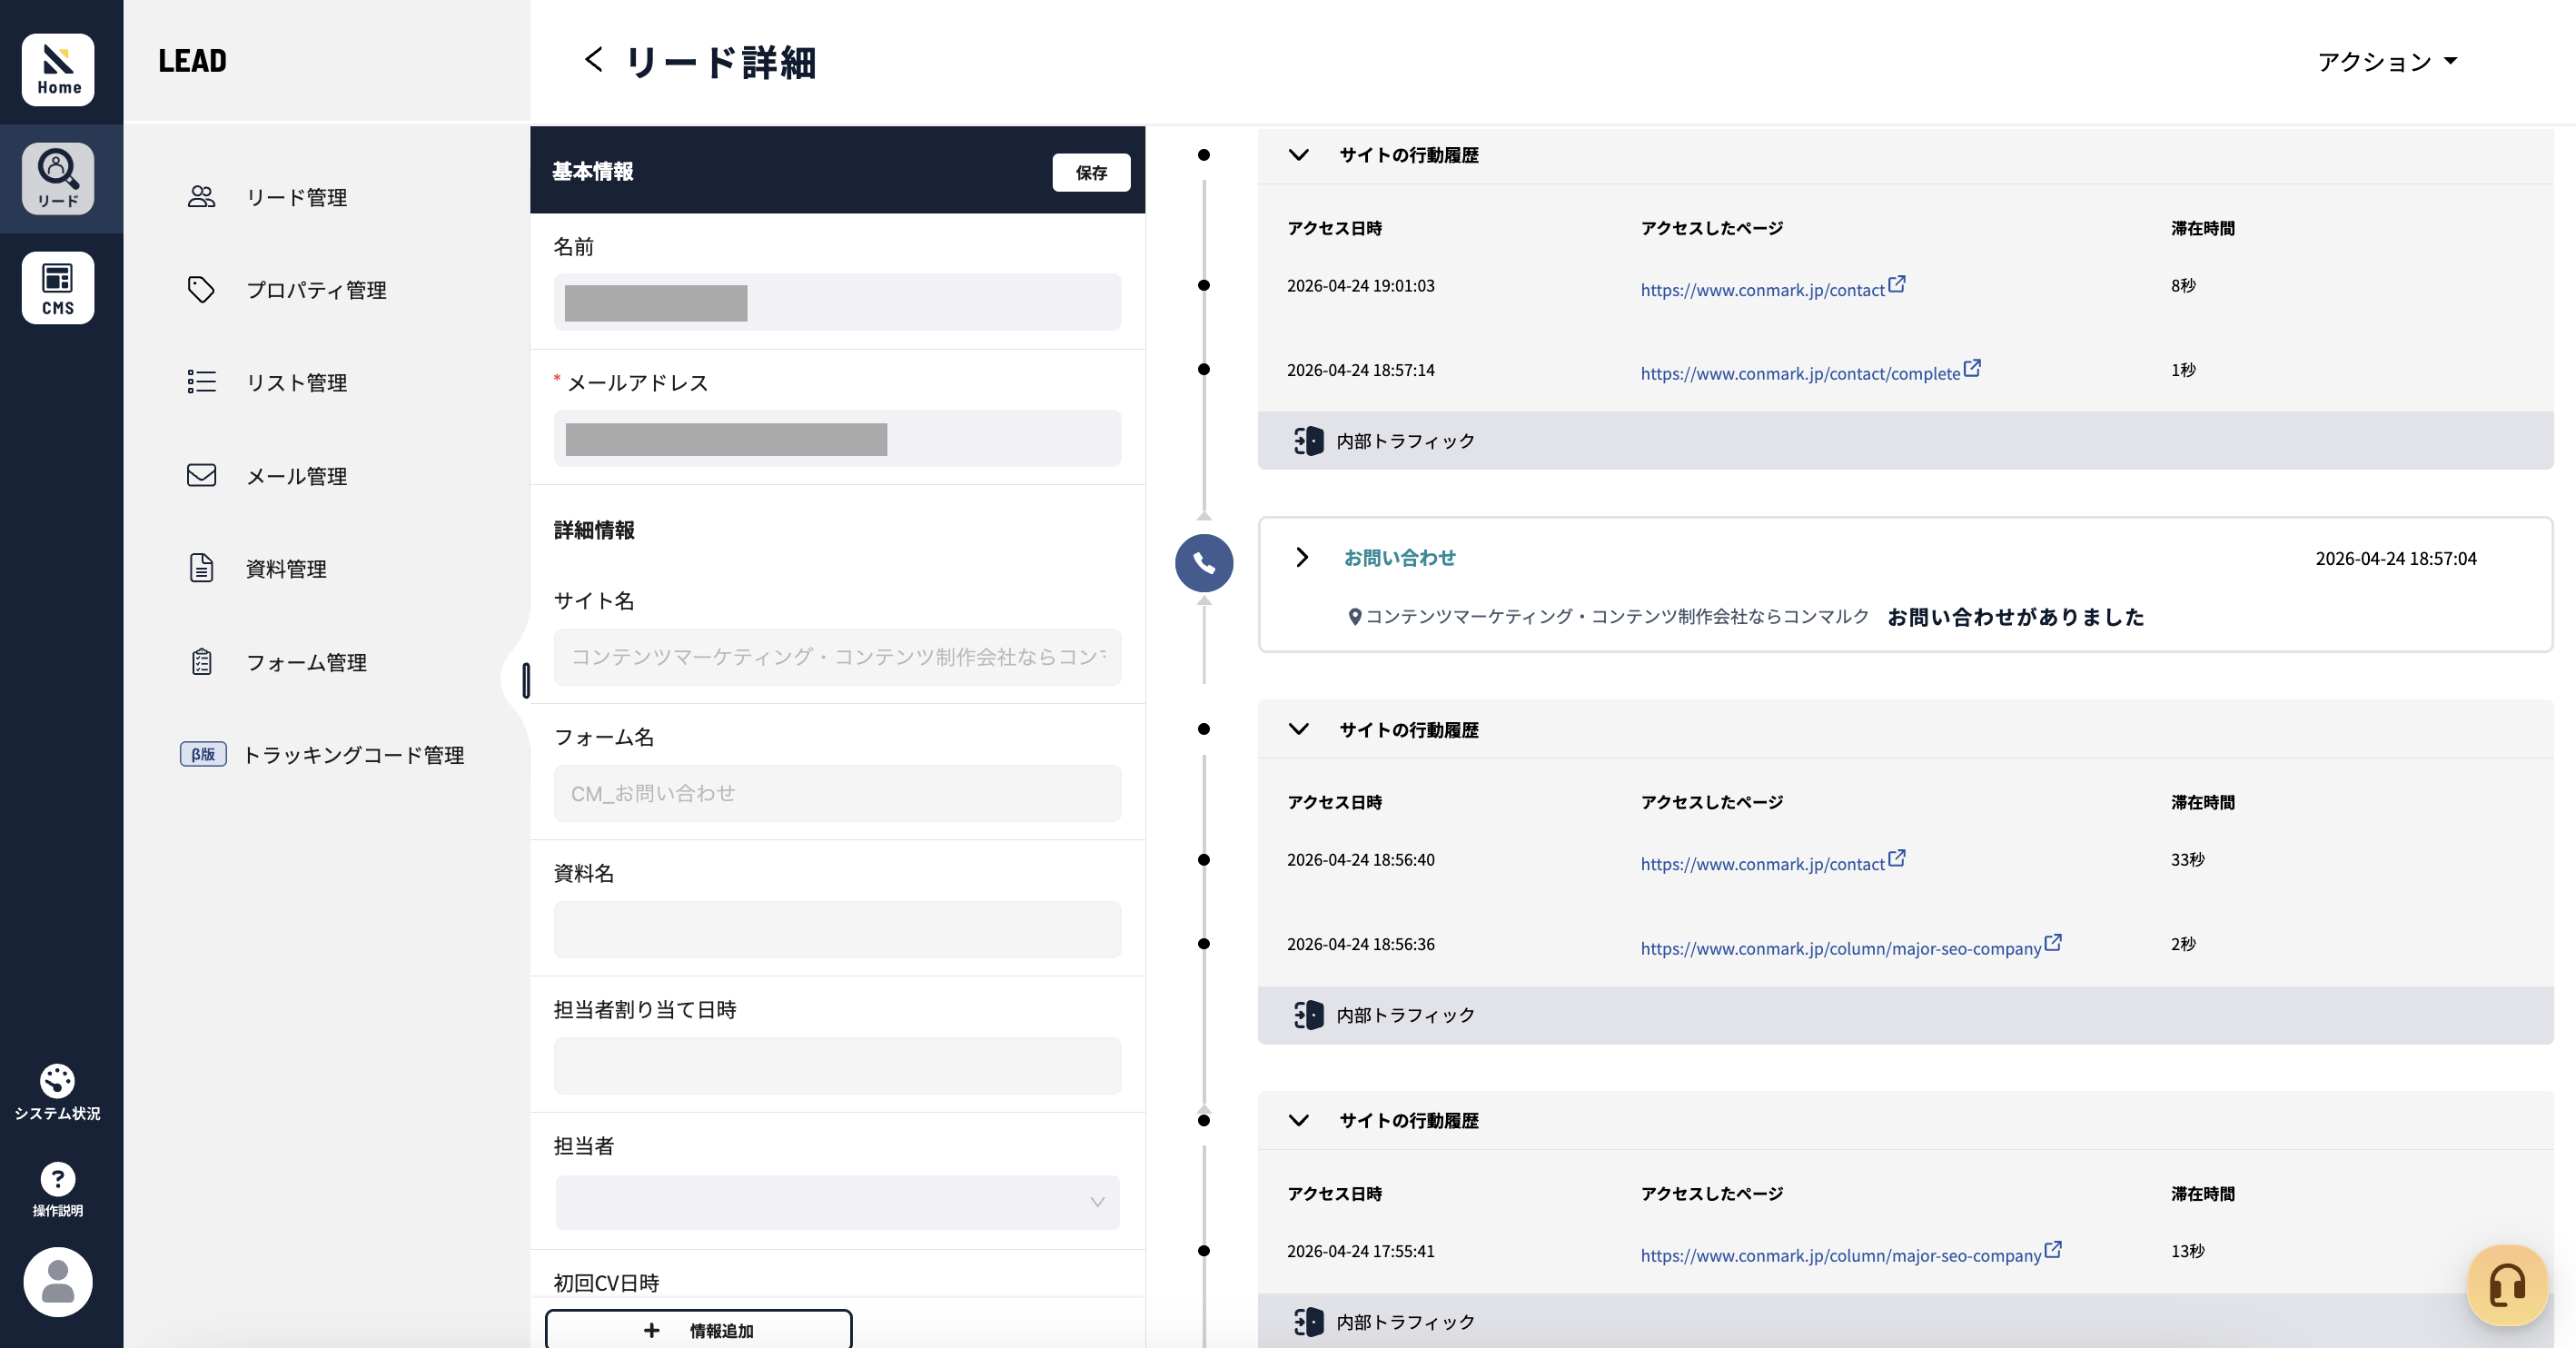Open the contact/complete page link
The width and height of the screenshot is (2576, 1348).
point(1800,374)
